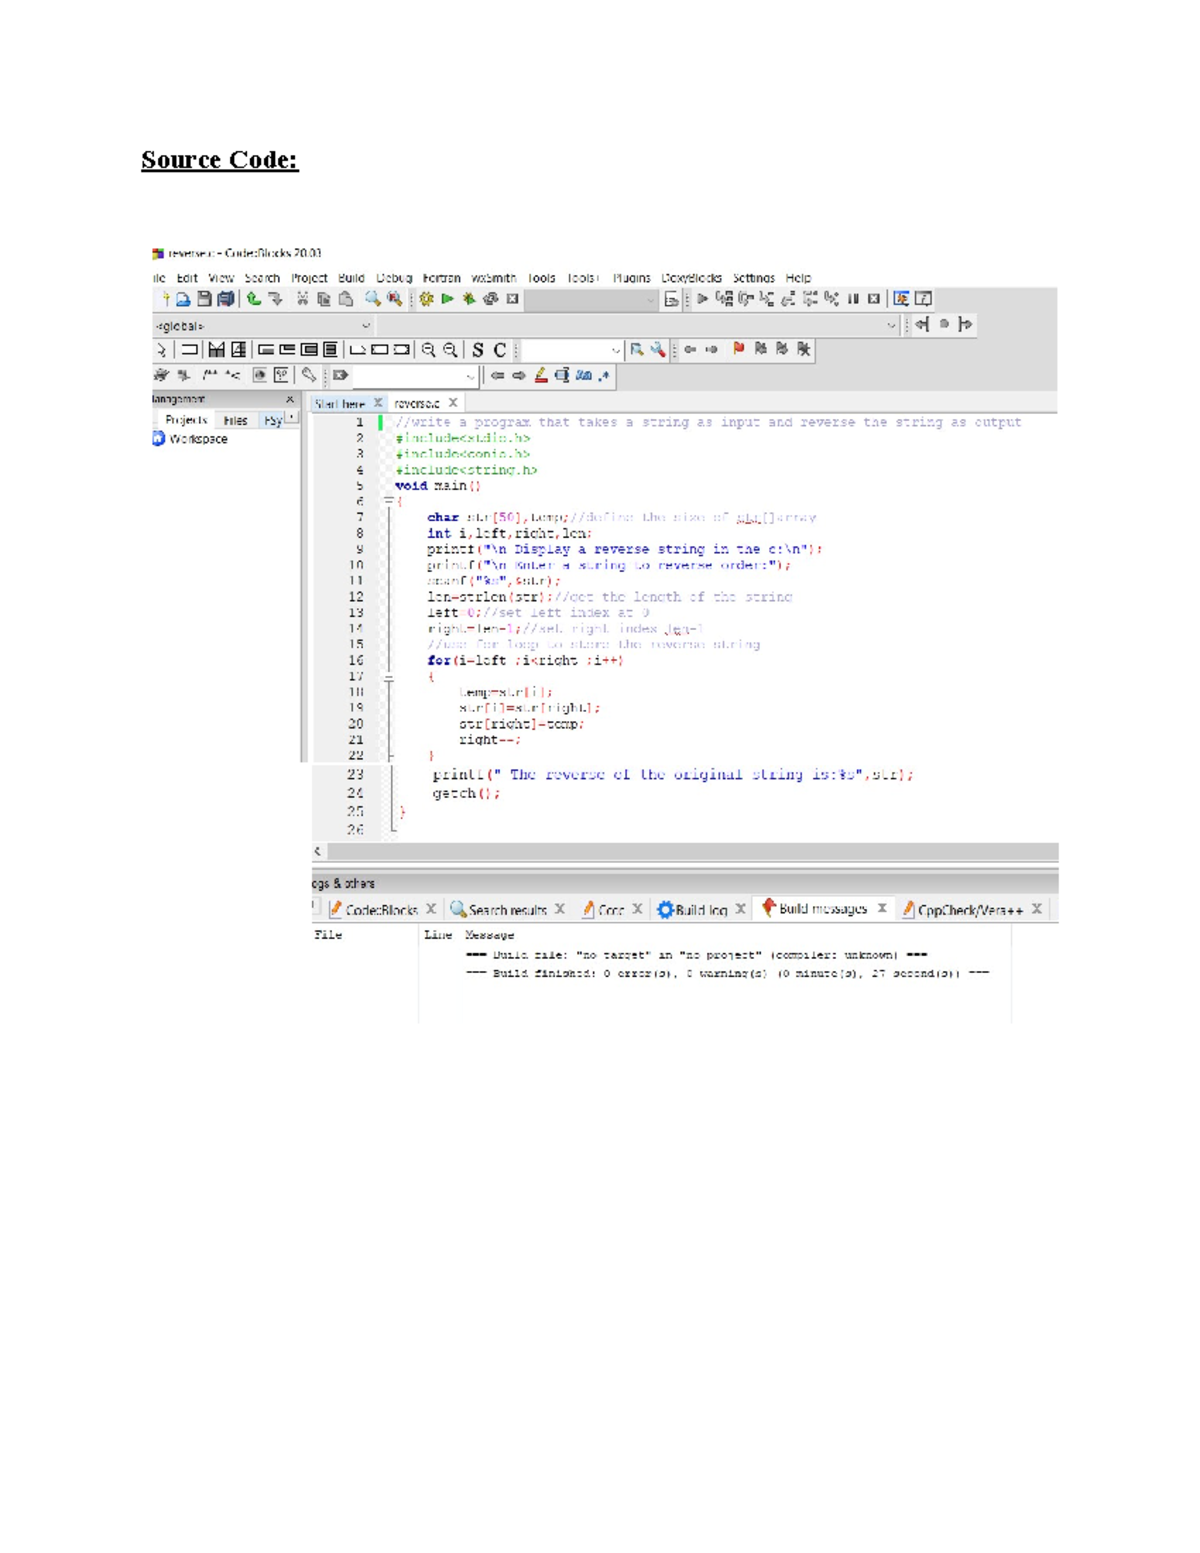1200x1553 pixels.
Task: Open the Build menu
Action: 351,278
